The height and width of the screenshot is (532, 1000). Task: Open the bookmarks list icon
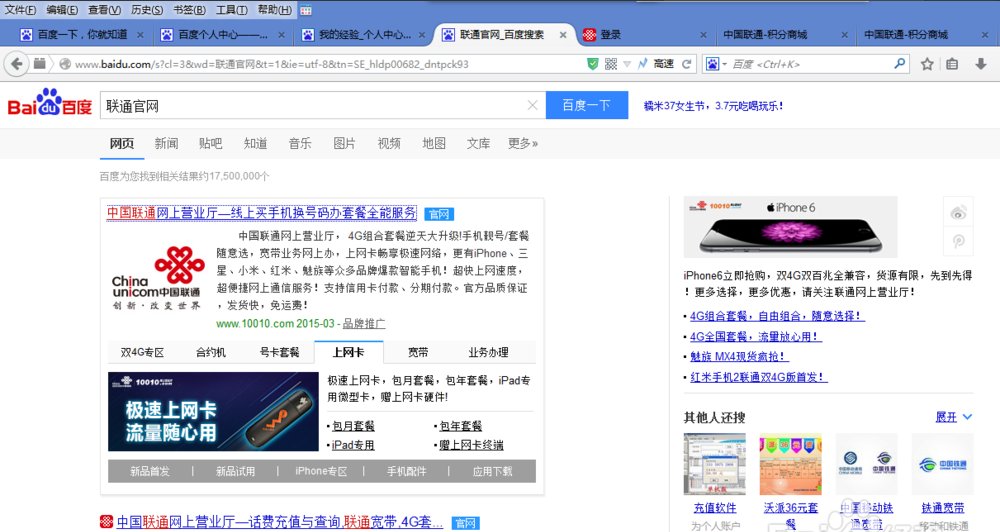(952, 64)
